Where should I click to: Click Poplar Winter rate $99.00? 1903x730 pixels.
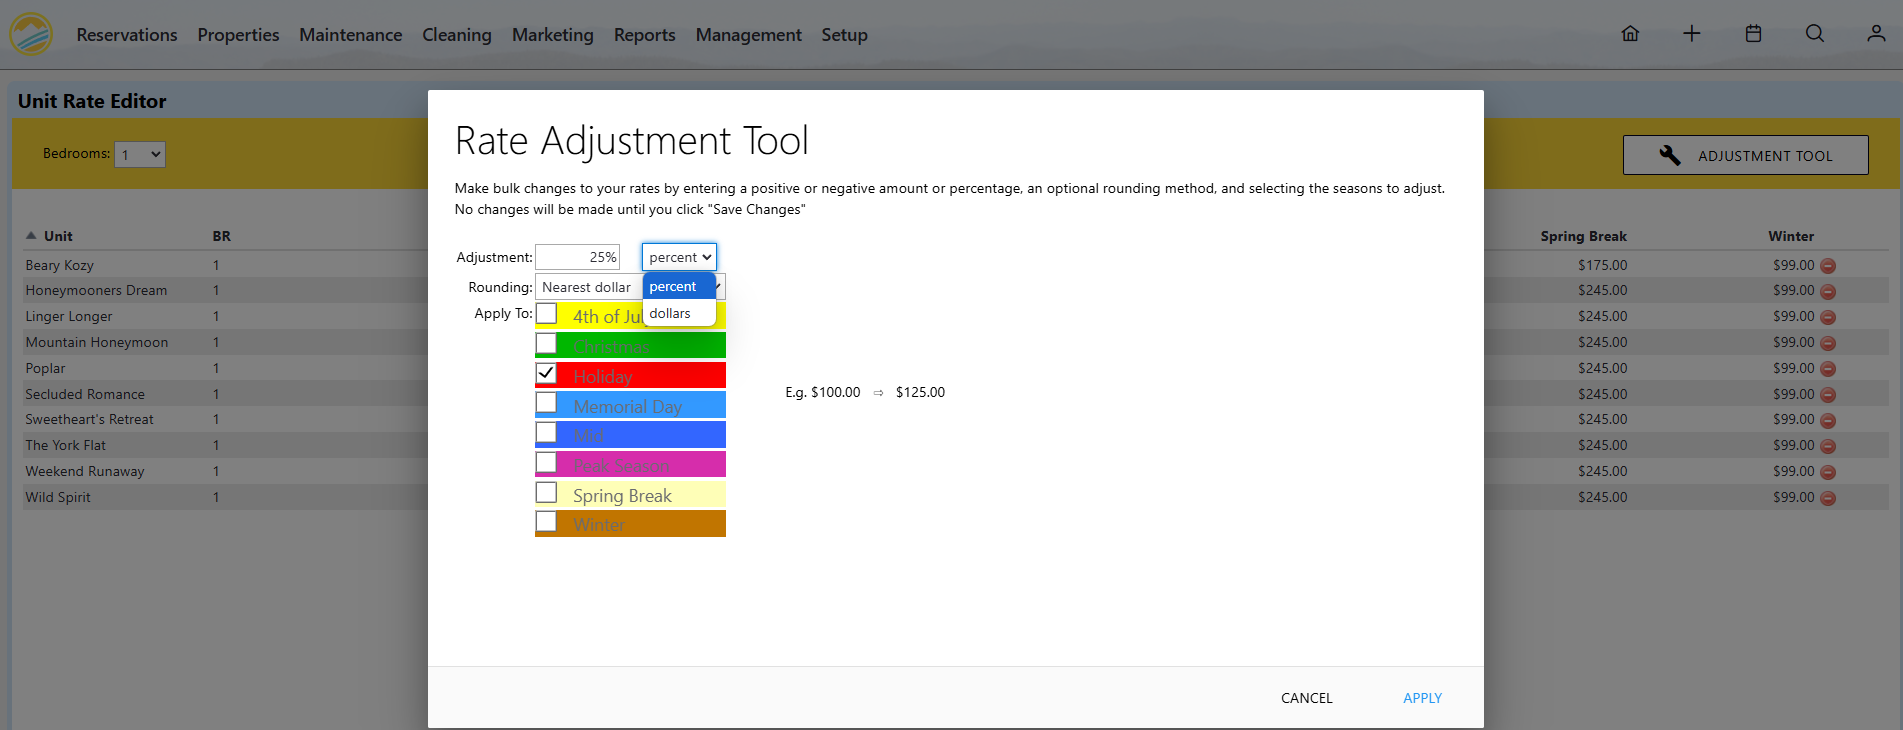[x=1793, y=368]
